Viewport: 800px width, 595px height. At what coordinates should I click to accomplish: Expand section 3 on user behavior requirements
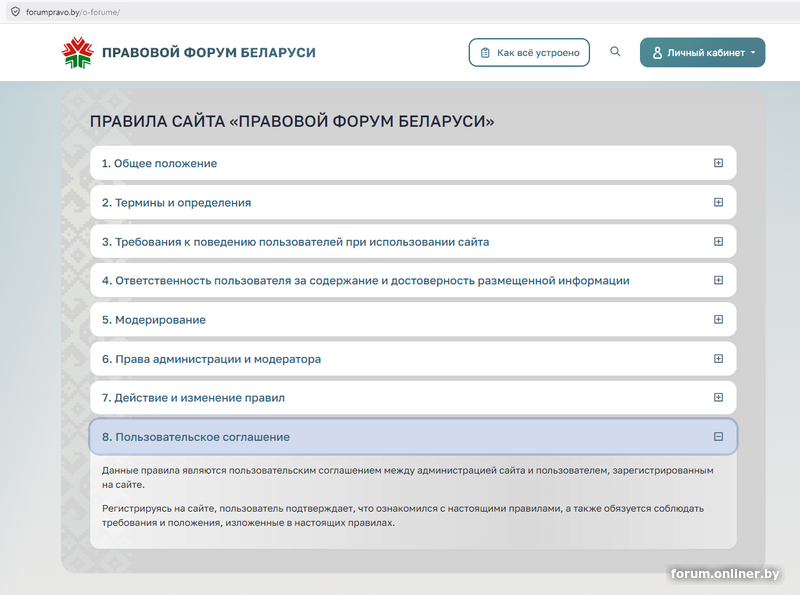click(718, 241)
